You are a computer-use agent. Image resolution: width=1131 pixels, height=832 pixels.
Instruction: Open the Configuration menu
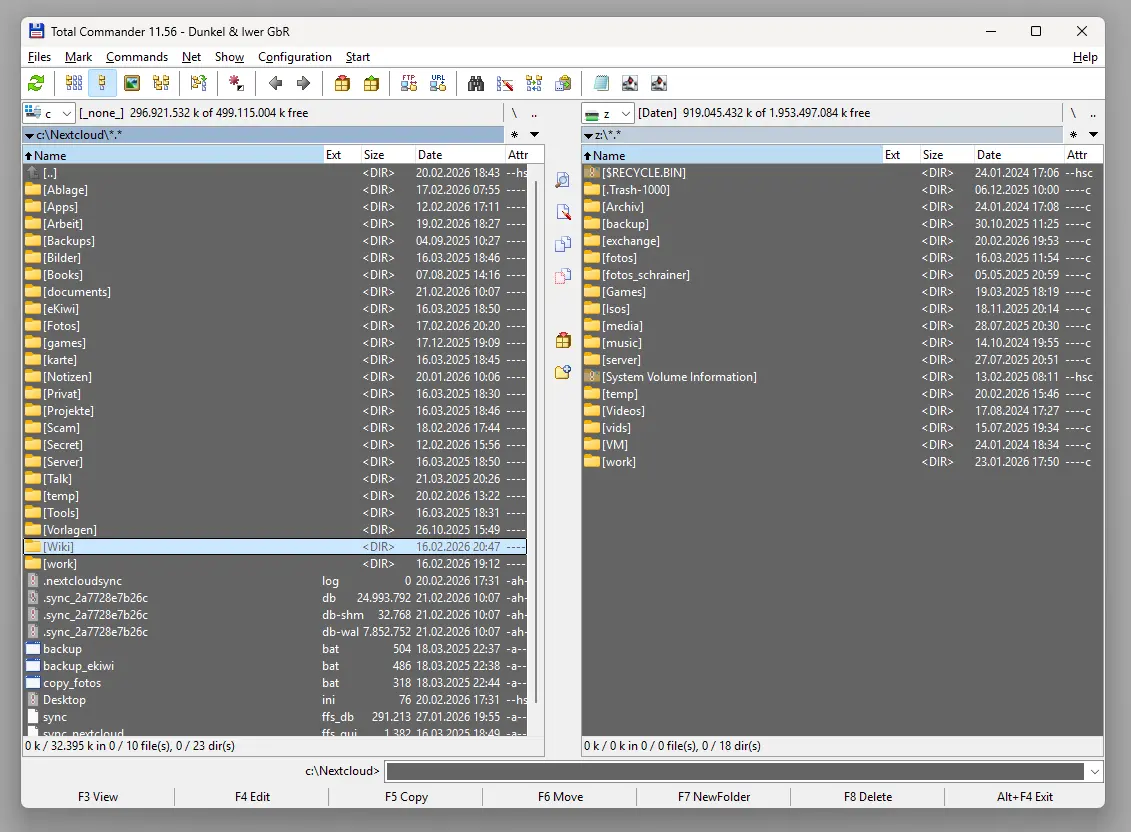(x=294, y=57)
